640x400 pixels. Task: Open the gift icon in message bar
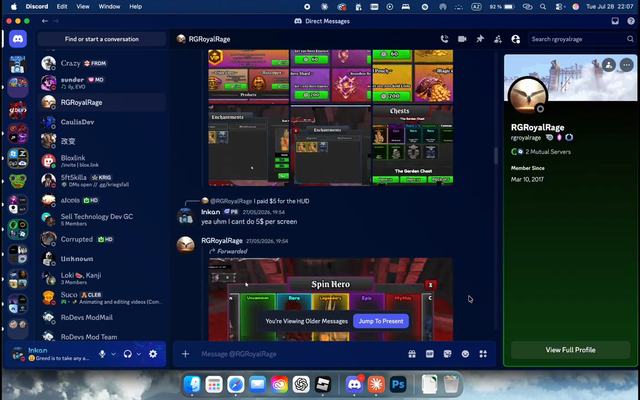coord(412,354)
